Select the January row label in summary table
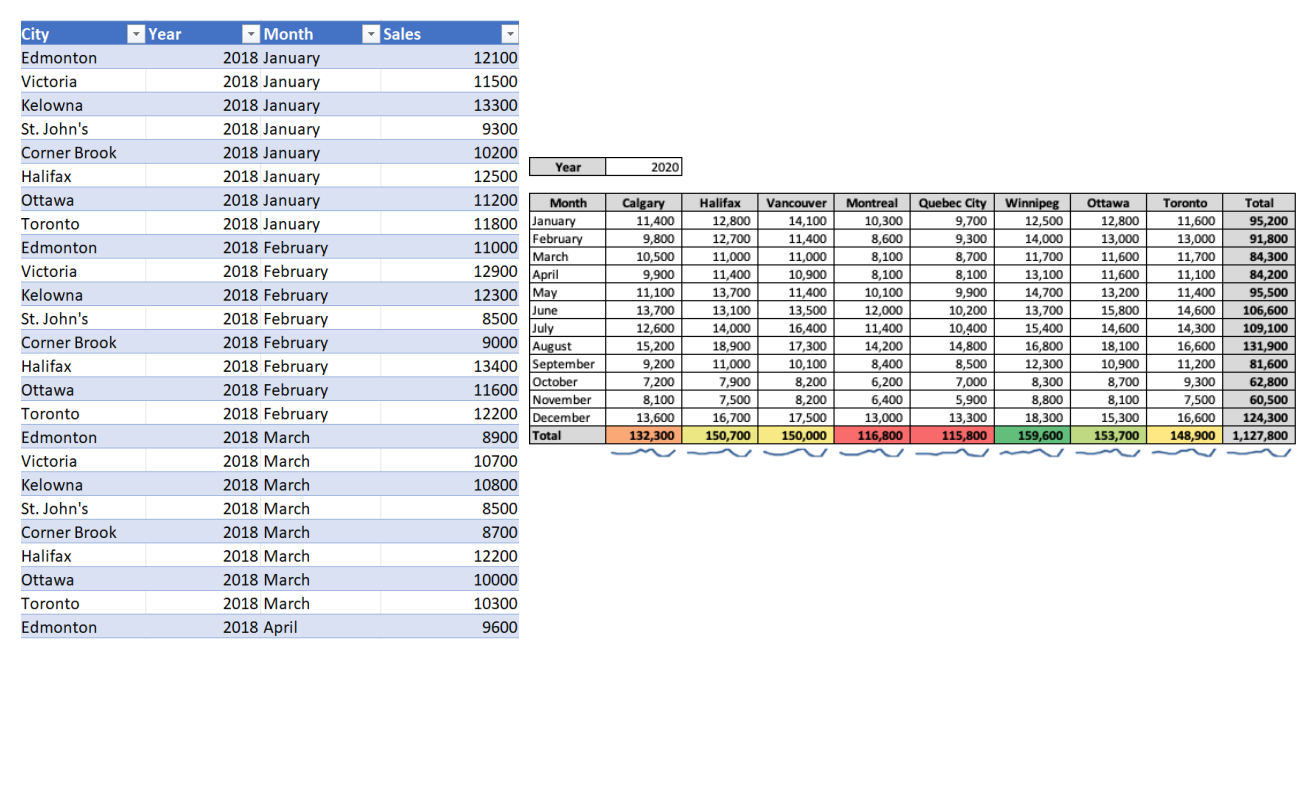This screenshot has width=1306, height=810. [567, 220]
